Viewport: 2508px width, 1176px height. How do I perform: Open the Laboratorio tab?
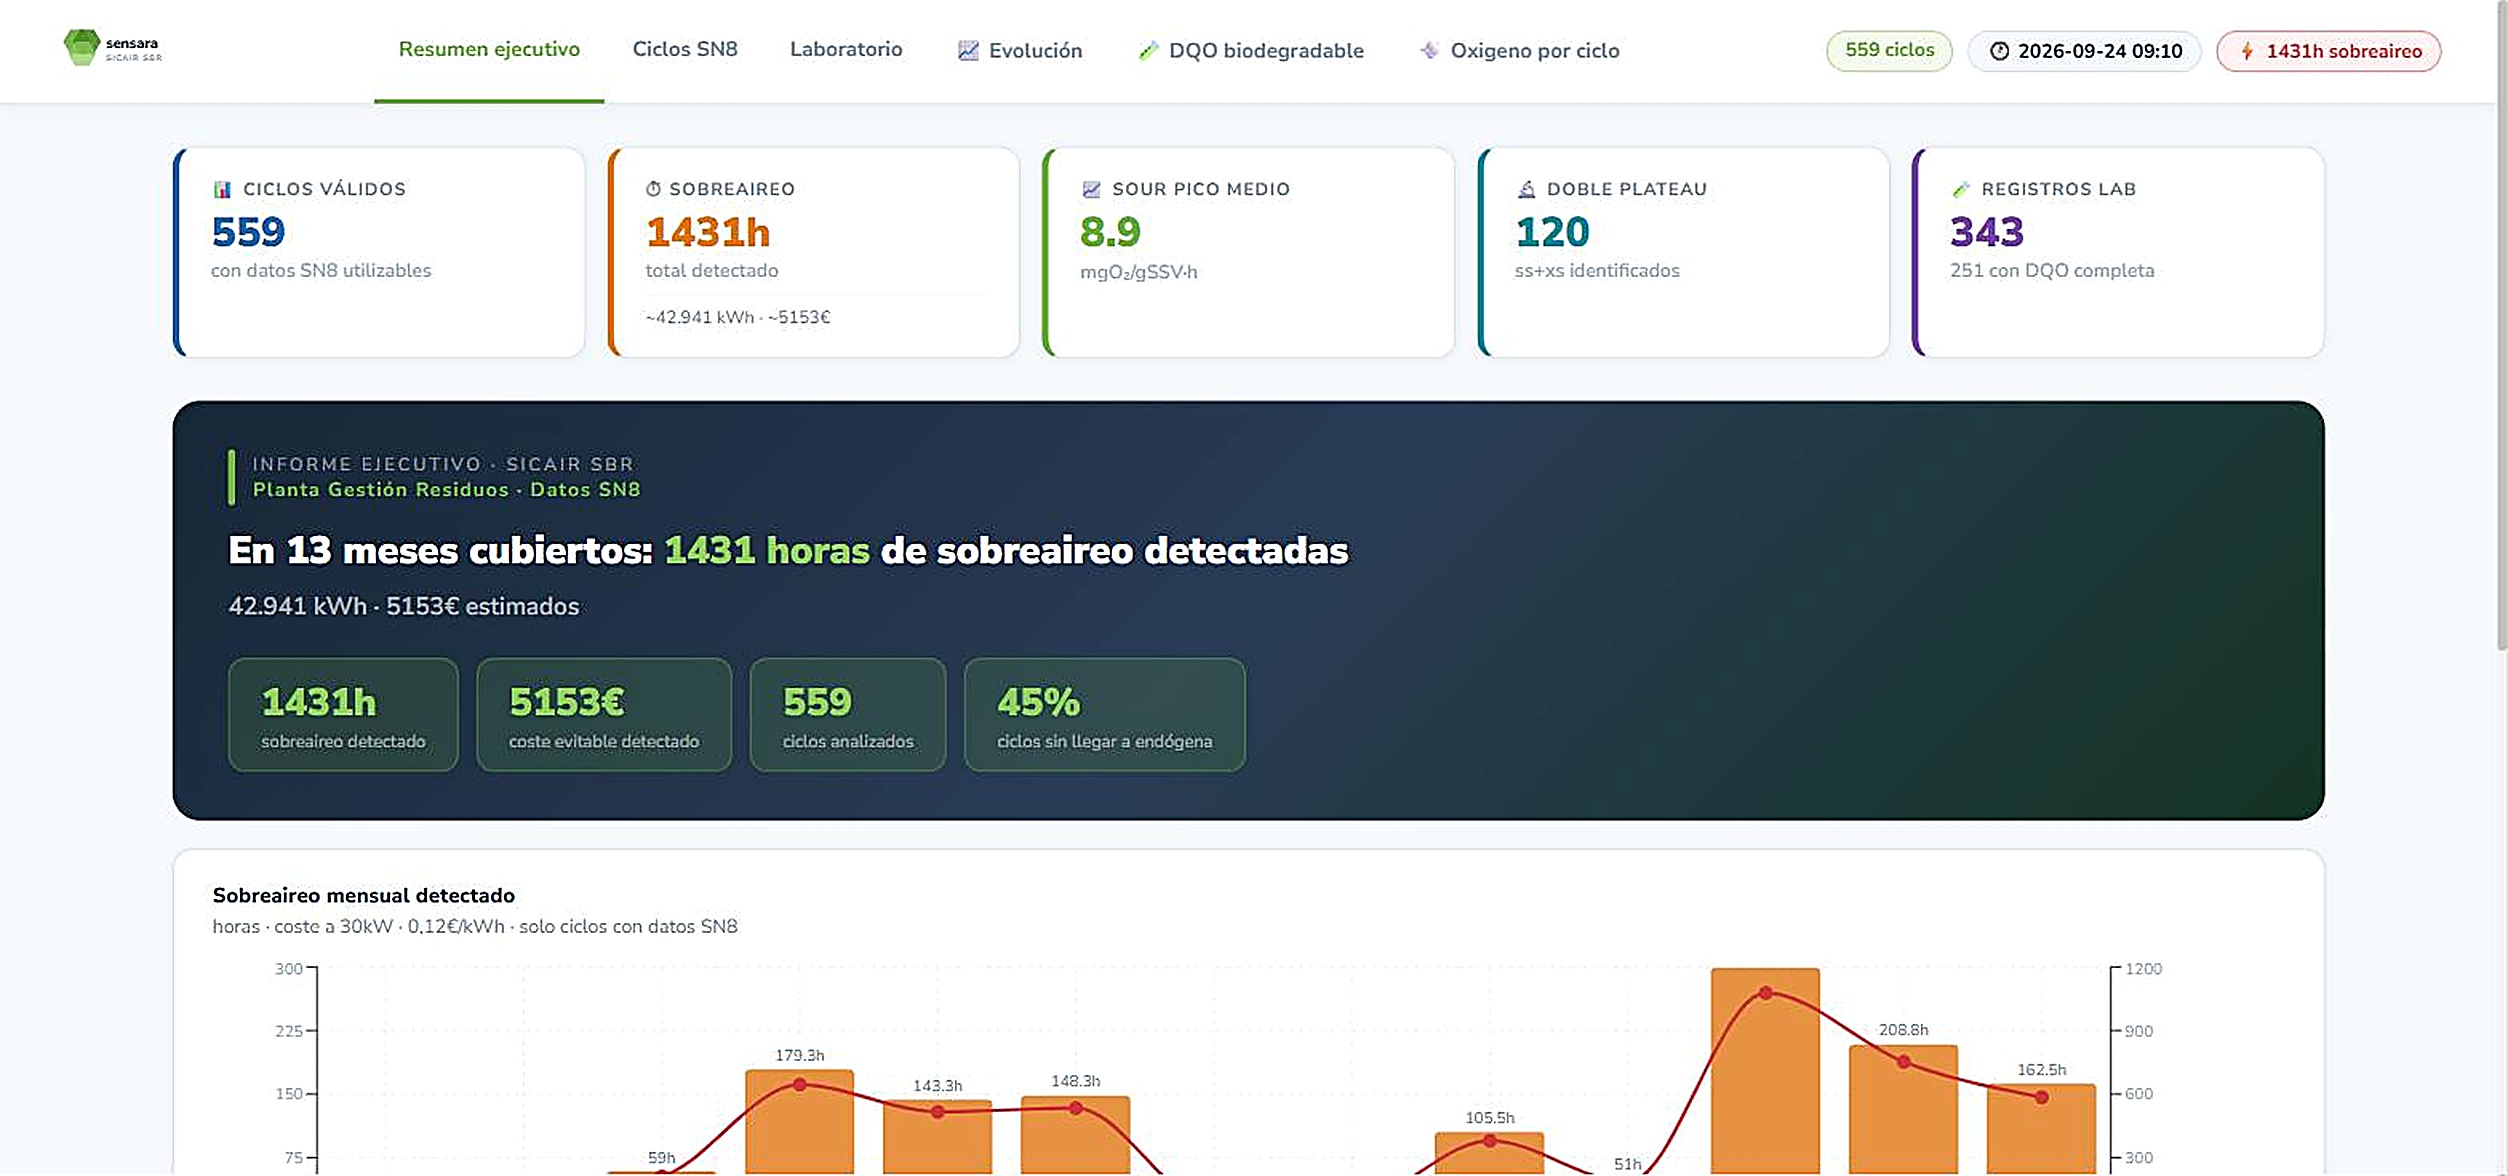pos(846,50)
